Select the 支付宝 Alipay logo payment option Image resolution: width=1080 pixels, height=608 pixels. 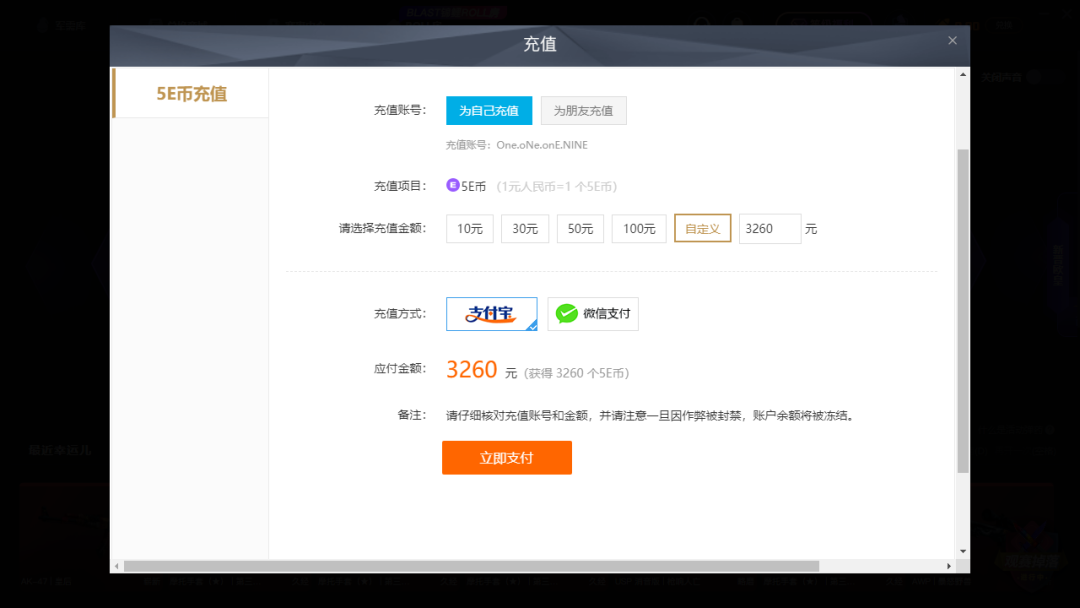491,314
